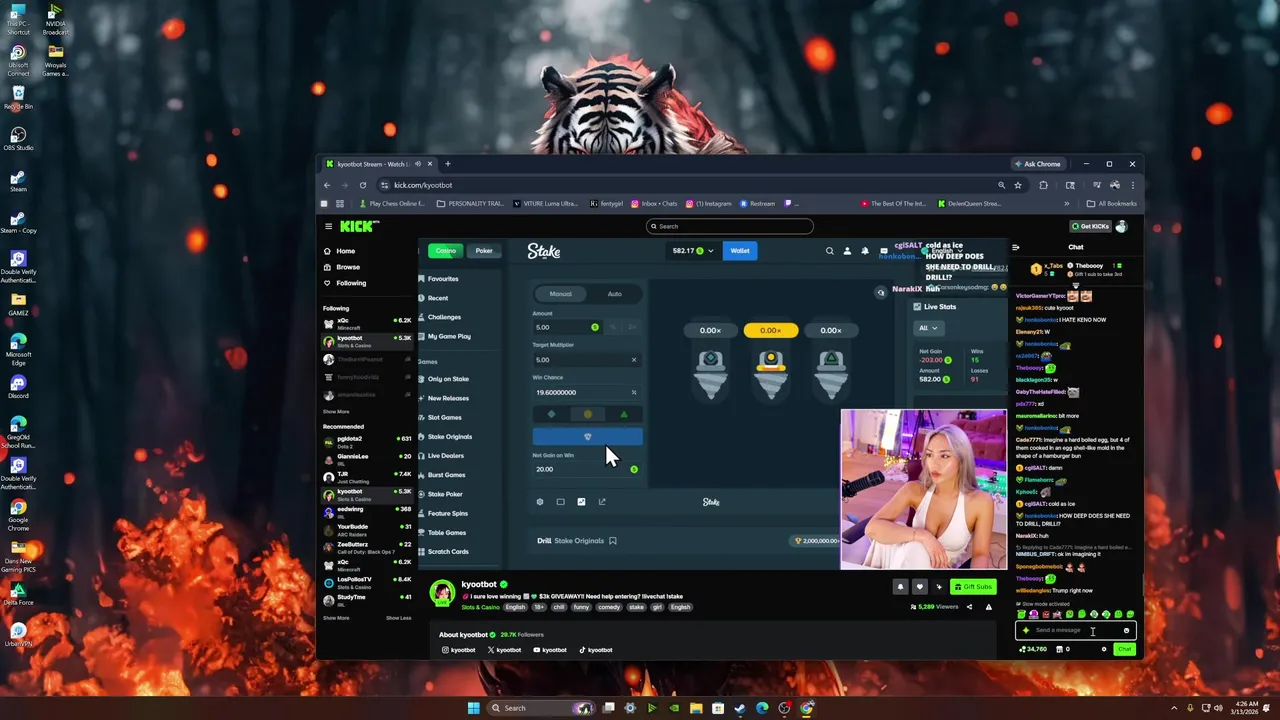1280x720 pixels.
Task: Open the Restream bookmark
Action: click(757, 204)
